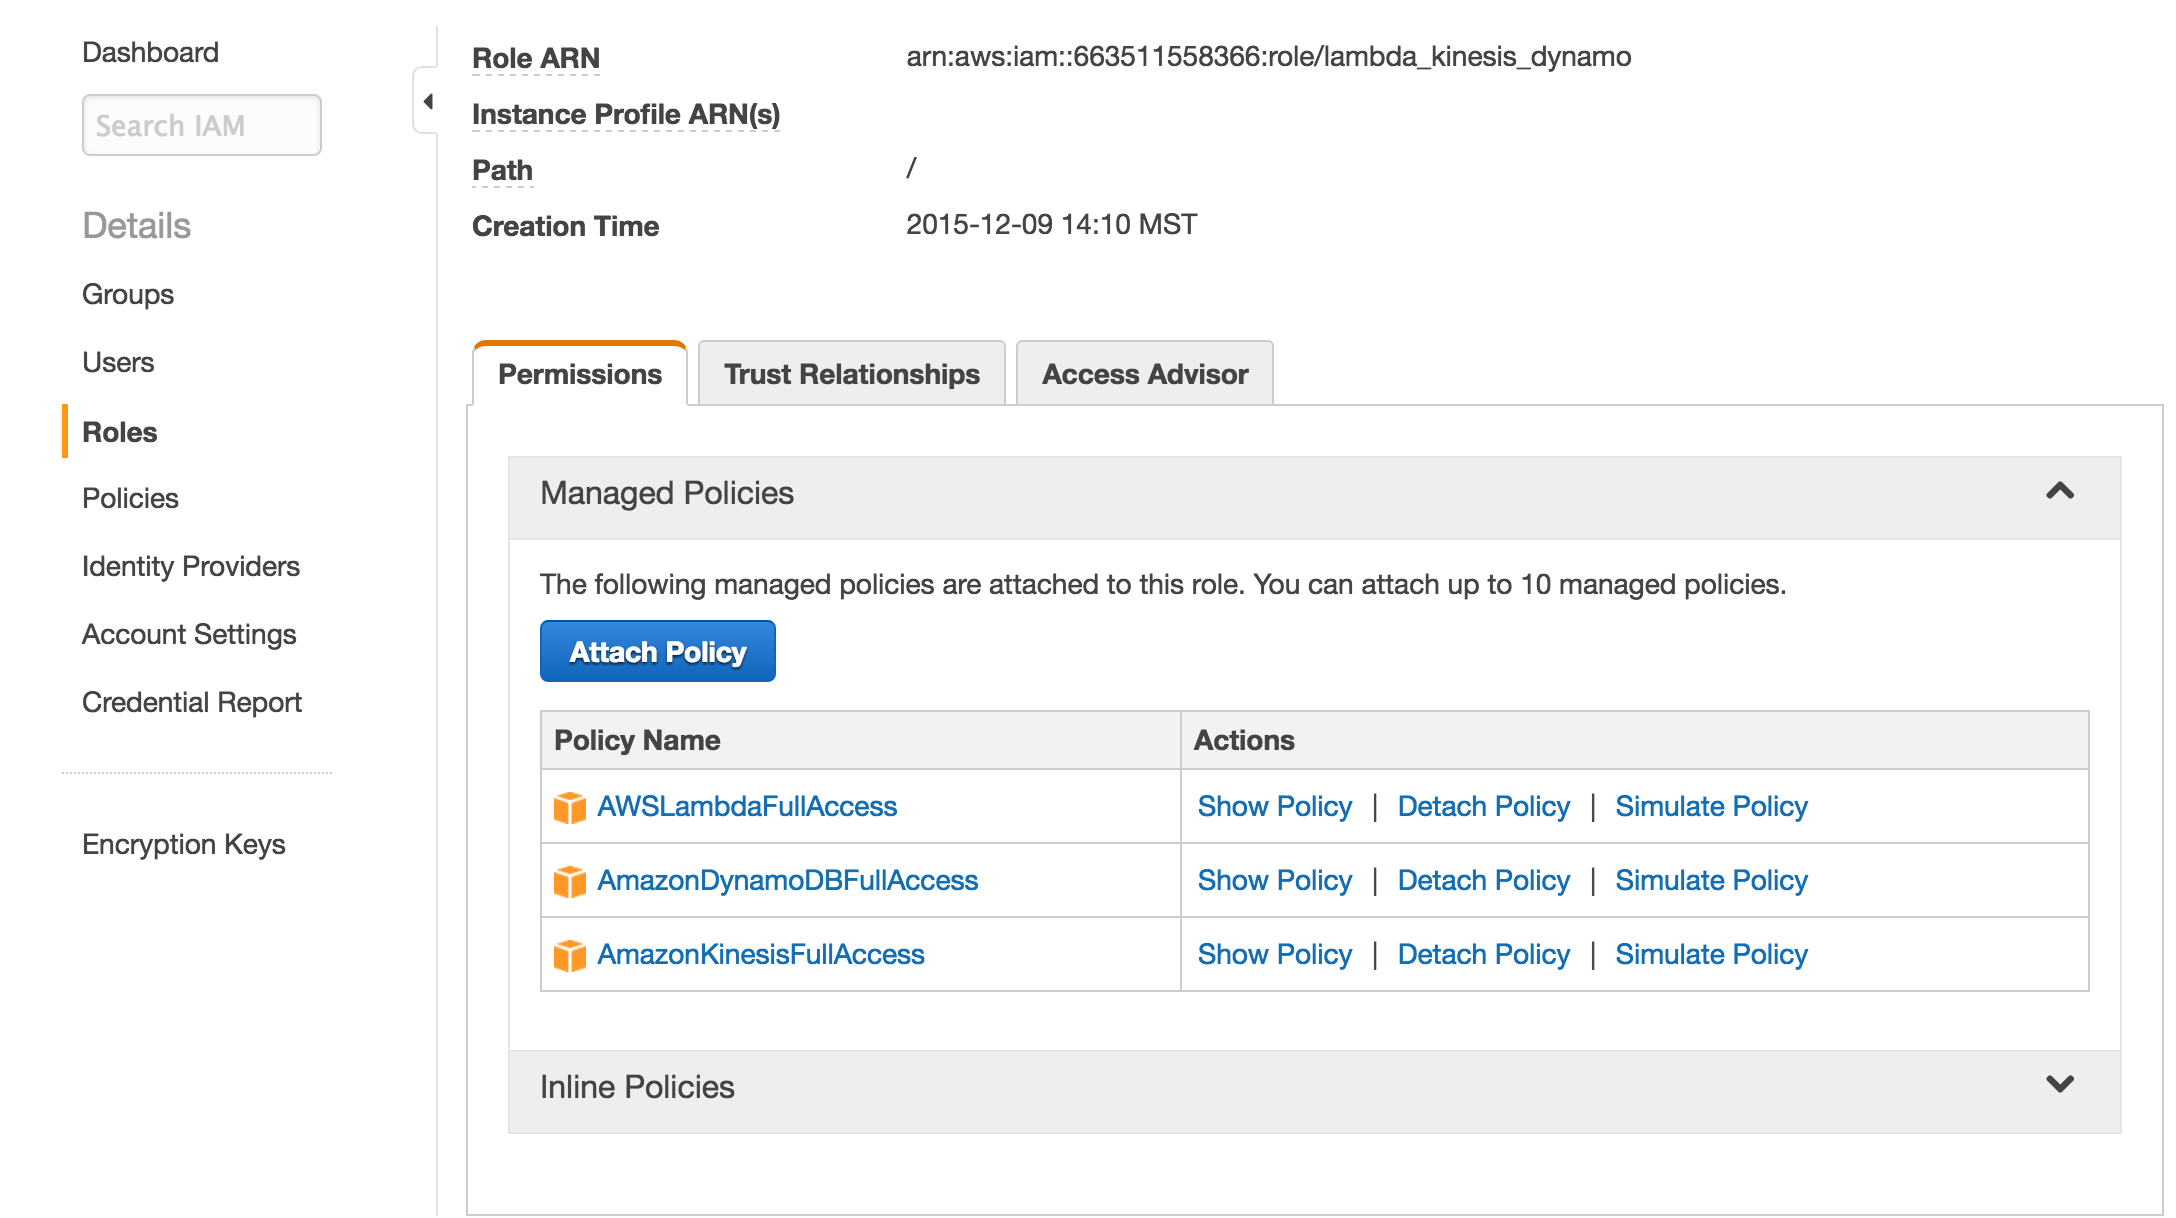
Task: Click the creation time 2015-12-09 14:10 MST
Action: coord(1052,224)
